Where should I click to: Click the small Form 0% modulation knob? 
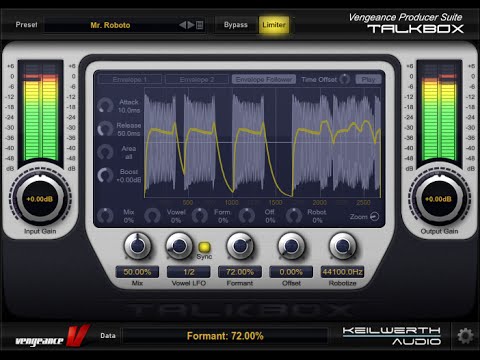[x=200, y=216]
